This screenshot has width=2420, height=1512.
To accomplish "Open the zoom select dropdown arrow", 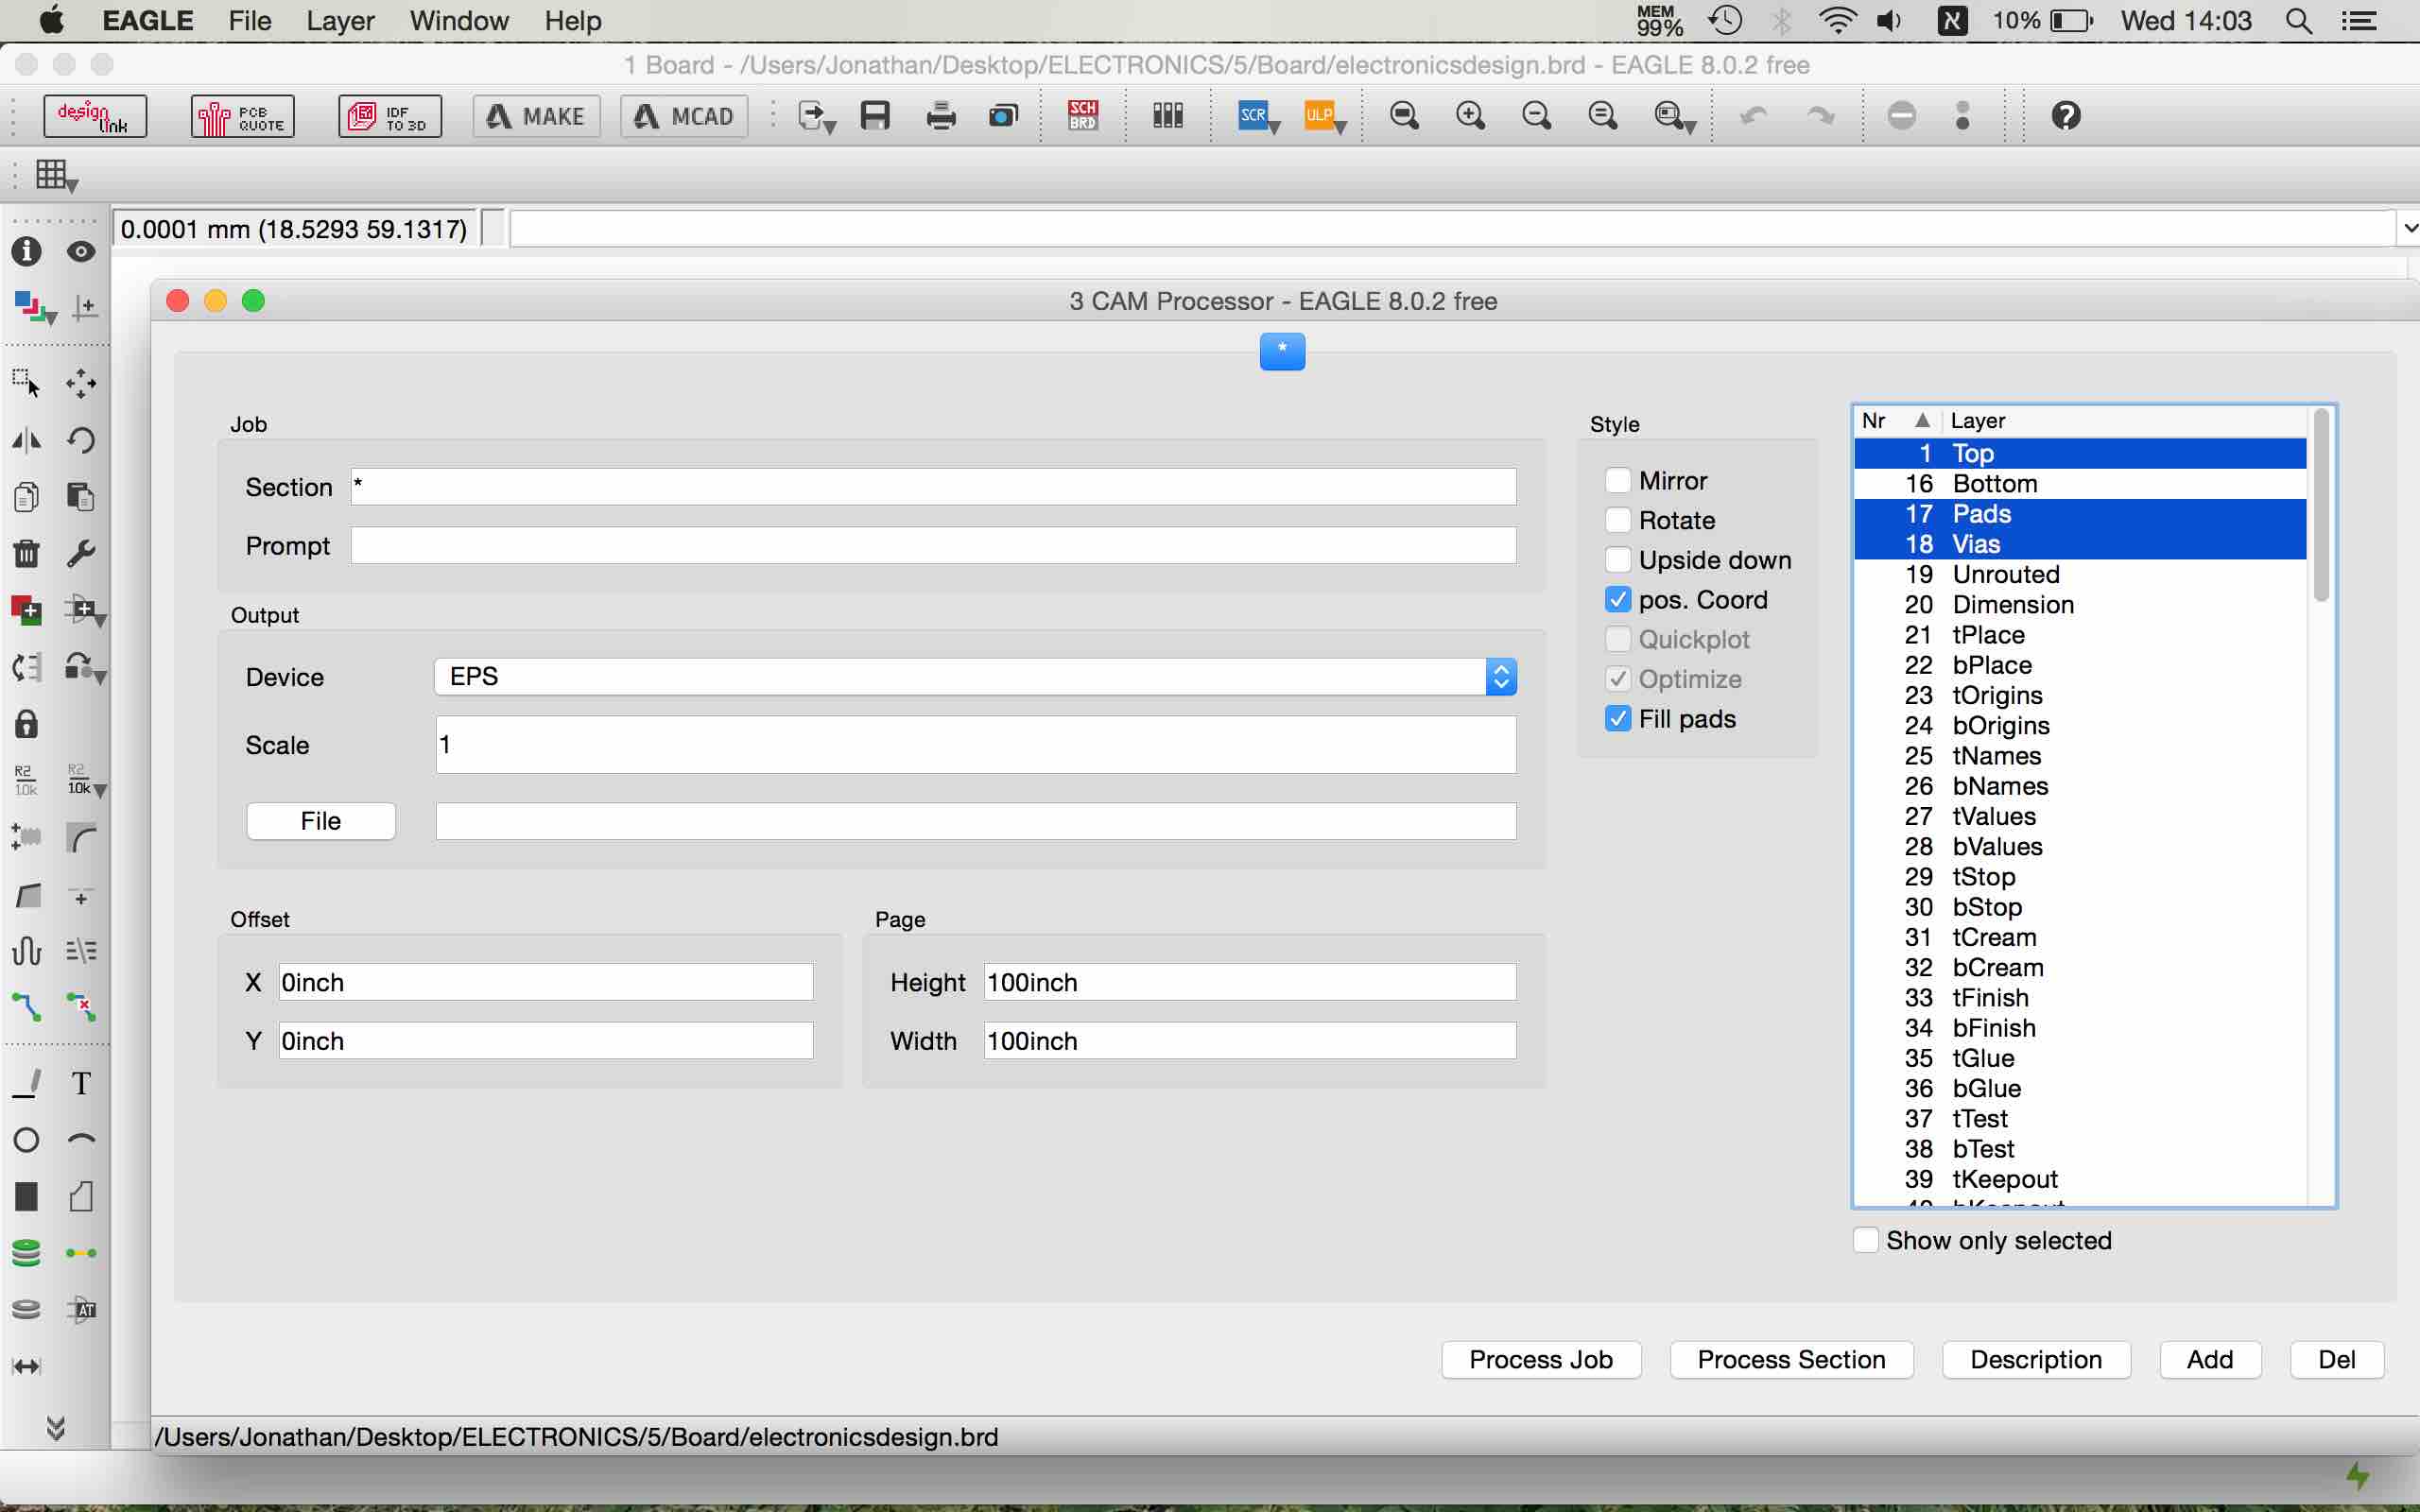I will [1690, 127].
